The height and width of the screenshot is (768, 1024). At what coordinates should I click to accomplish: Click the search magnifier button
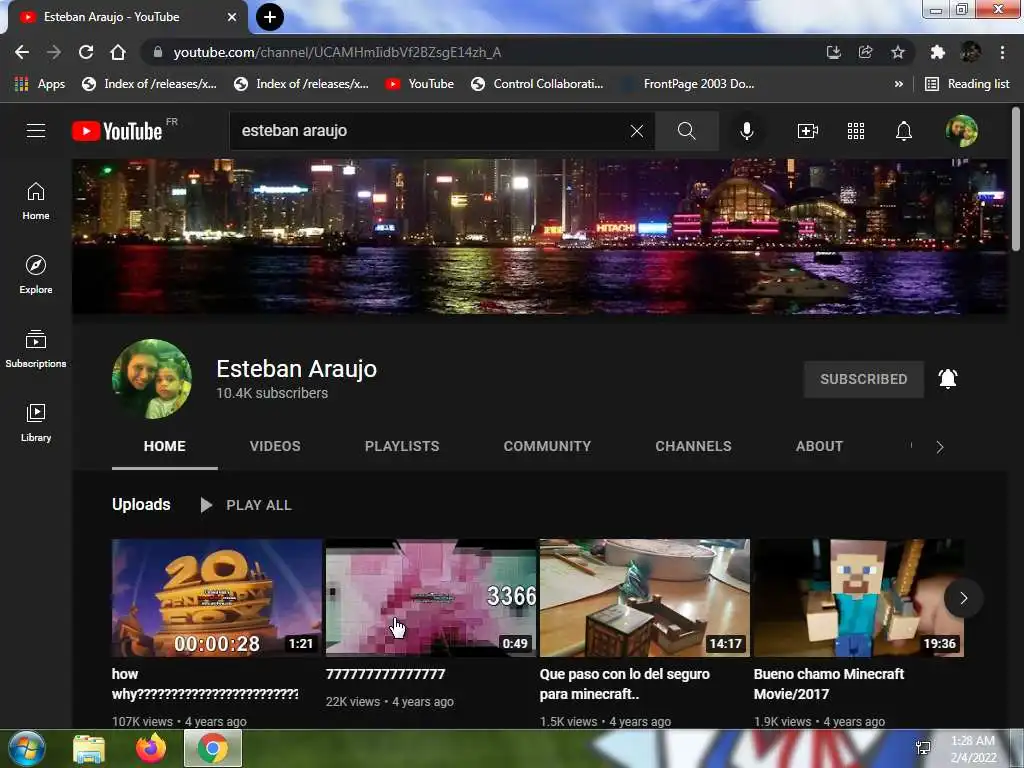pos(686,131)
